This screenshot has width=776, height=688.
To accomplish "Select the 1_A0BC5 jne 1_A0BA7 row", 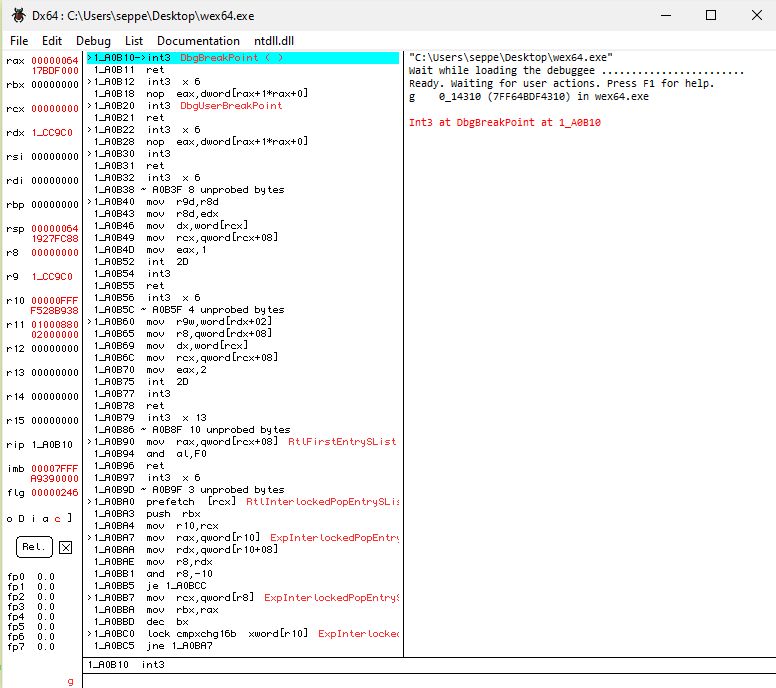I will [243, 646].
